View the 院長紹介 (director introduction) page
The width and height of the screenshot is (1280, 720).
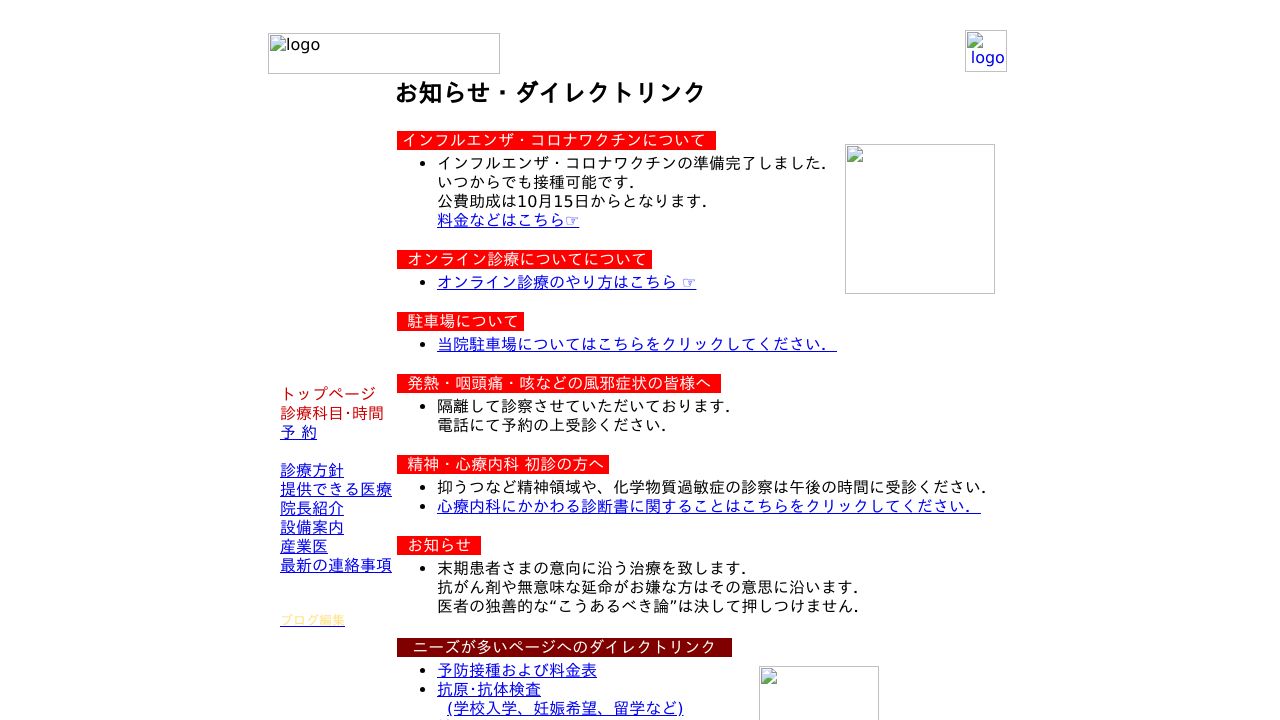312,508
